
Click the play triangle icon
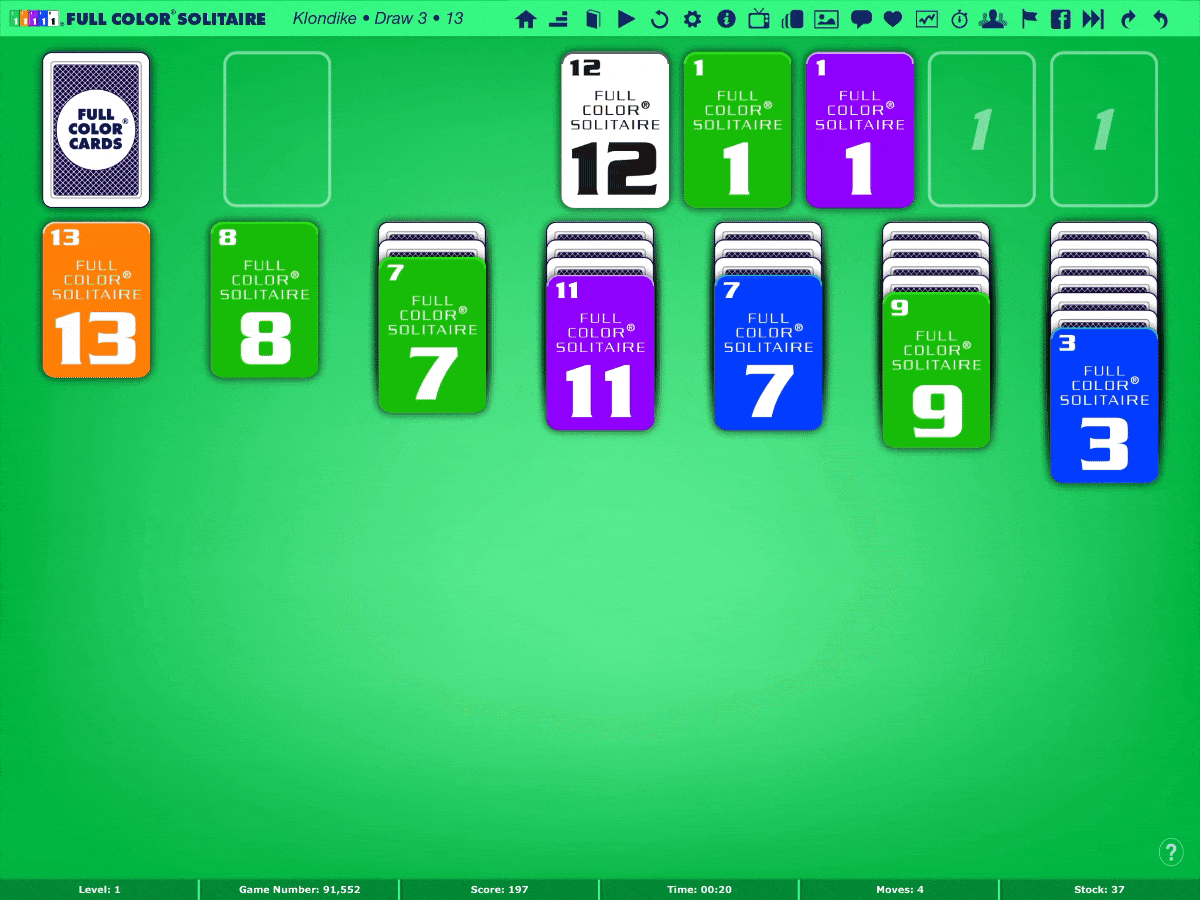pos(626,18)
